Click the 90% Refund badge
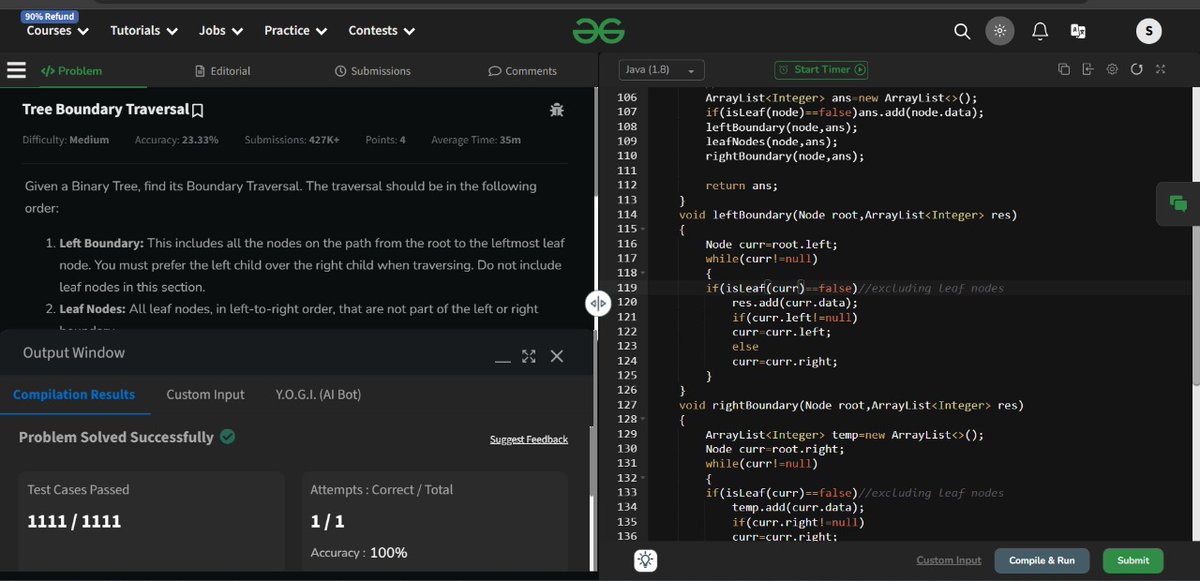The image size is (1200, 581). tap(51, 16)
